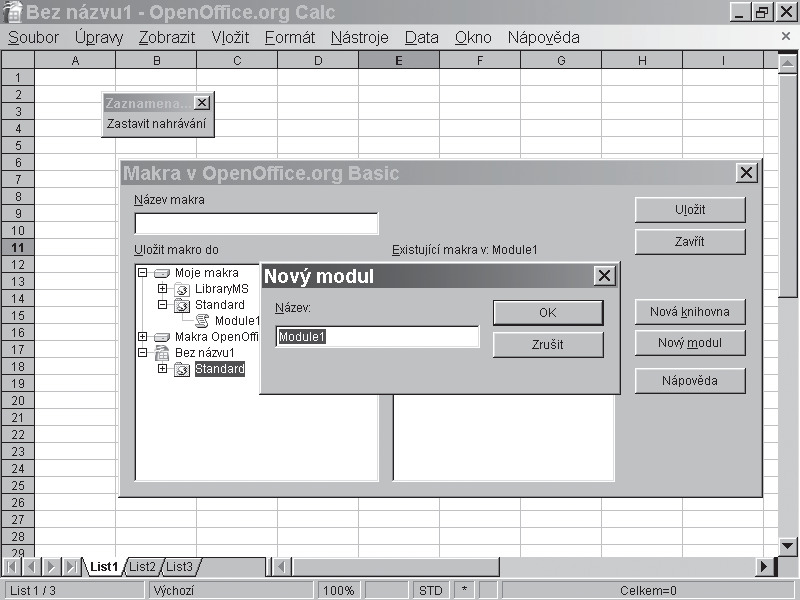Select column E header
Viewport: 800px width, 600px height.
coord(399,61)
